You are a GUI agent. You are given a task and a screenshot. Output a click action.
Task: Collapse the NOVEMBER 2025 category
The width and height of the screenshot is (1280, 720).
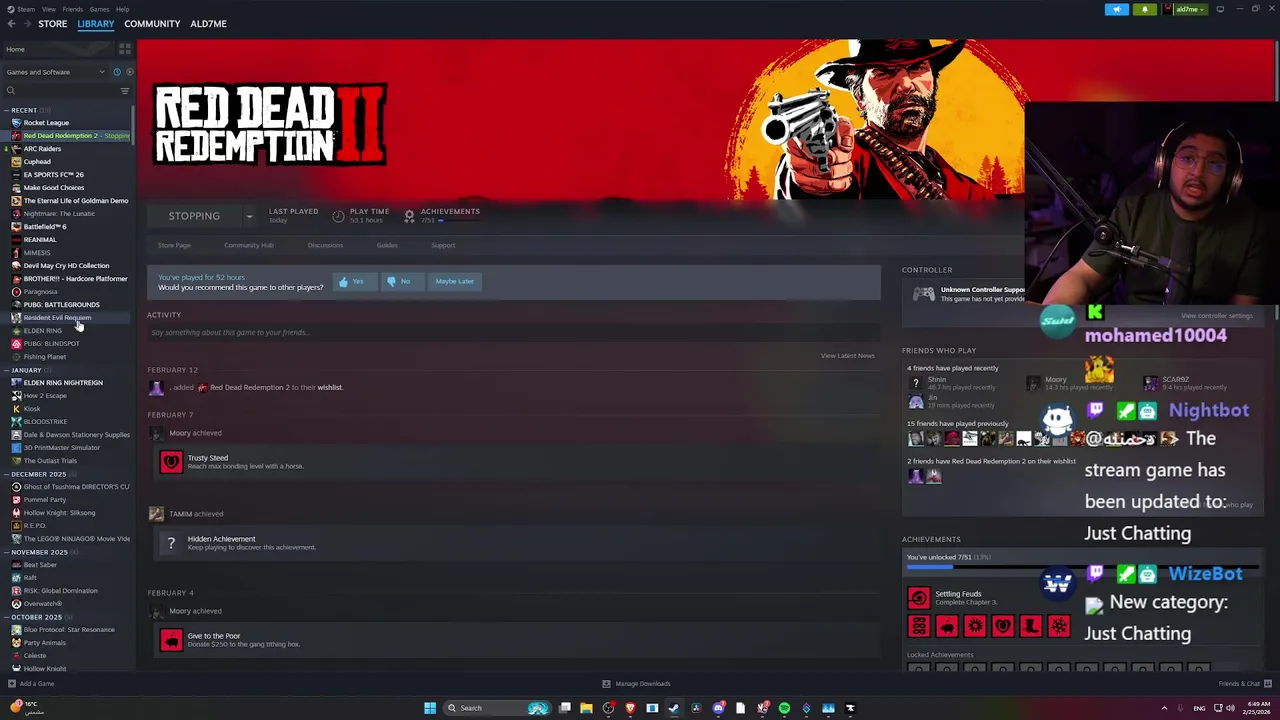coord(7,552)
